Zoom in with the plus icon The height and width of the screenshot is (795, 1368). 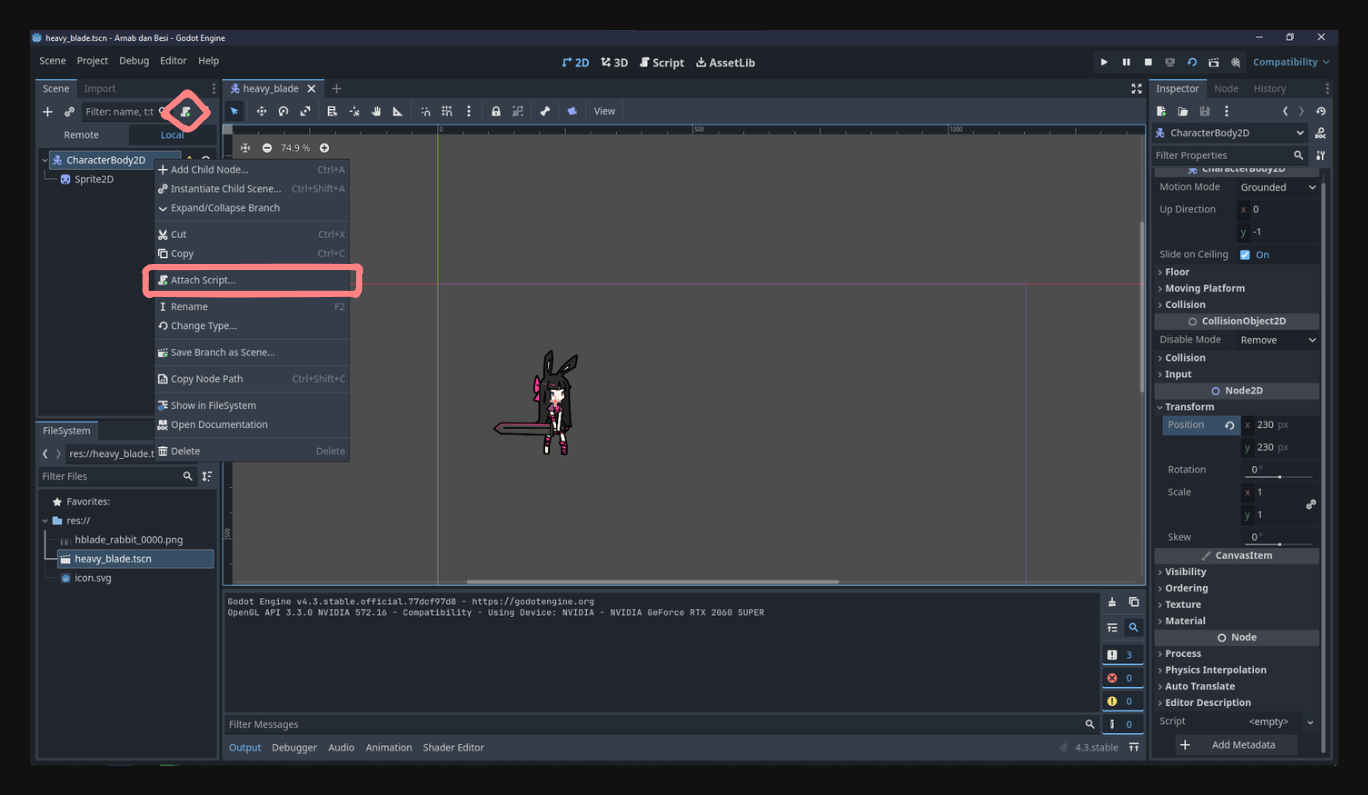pos(324,148)
